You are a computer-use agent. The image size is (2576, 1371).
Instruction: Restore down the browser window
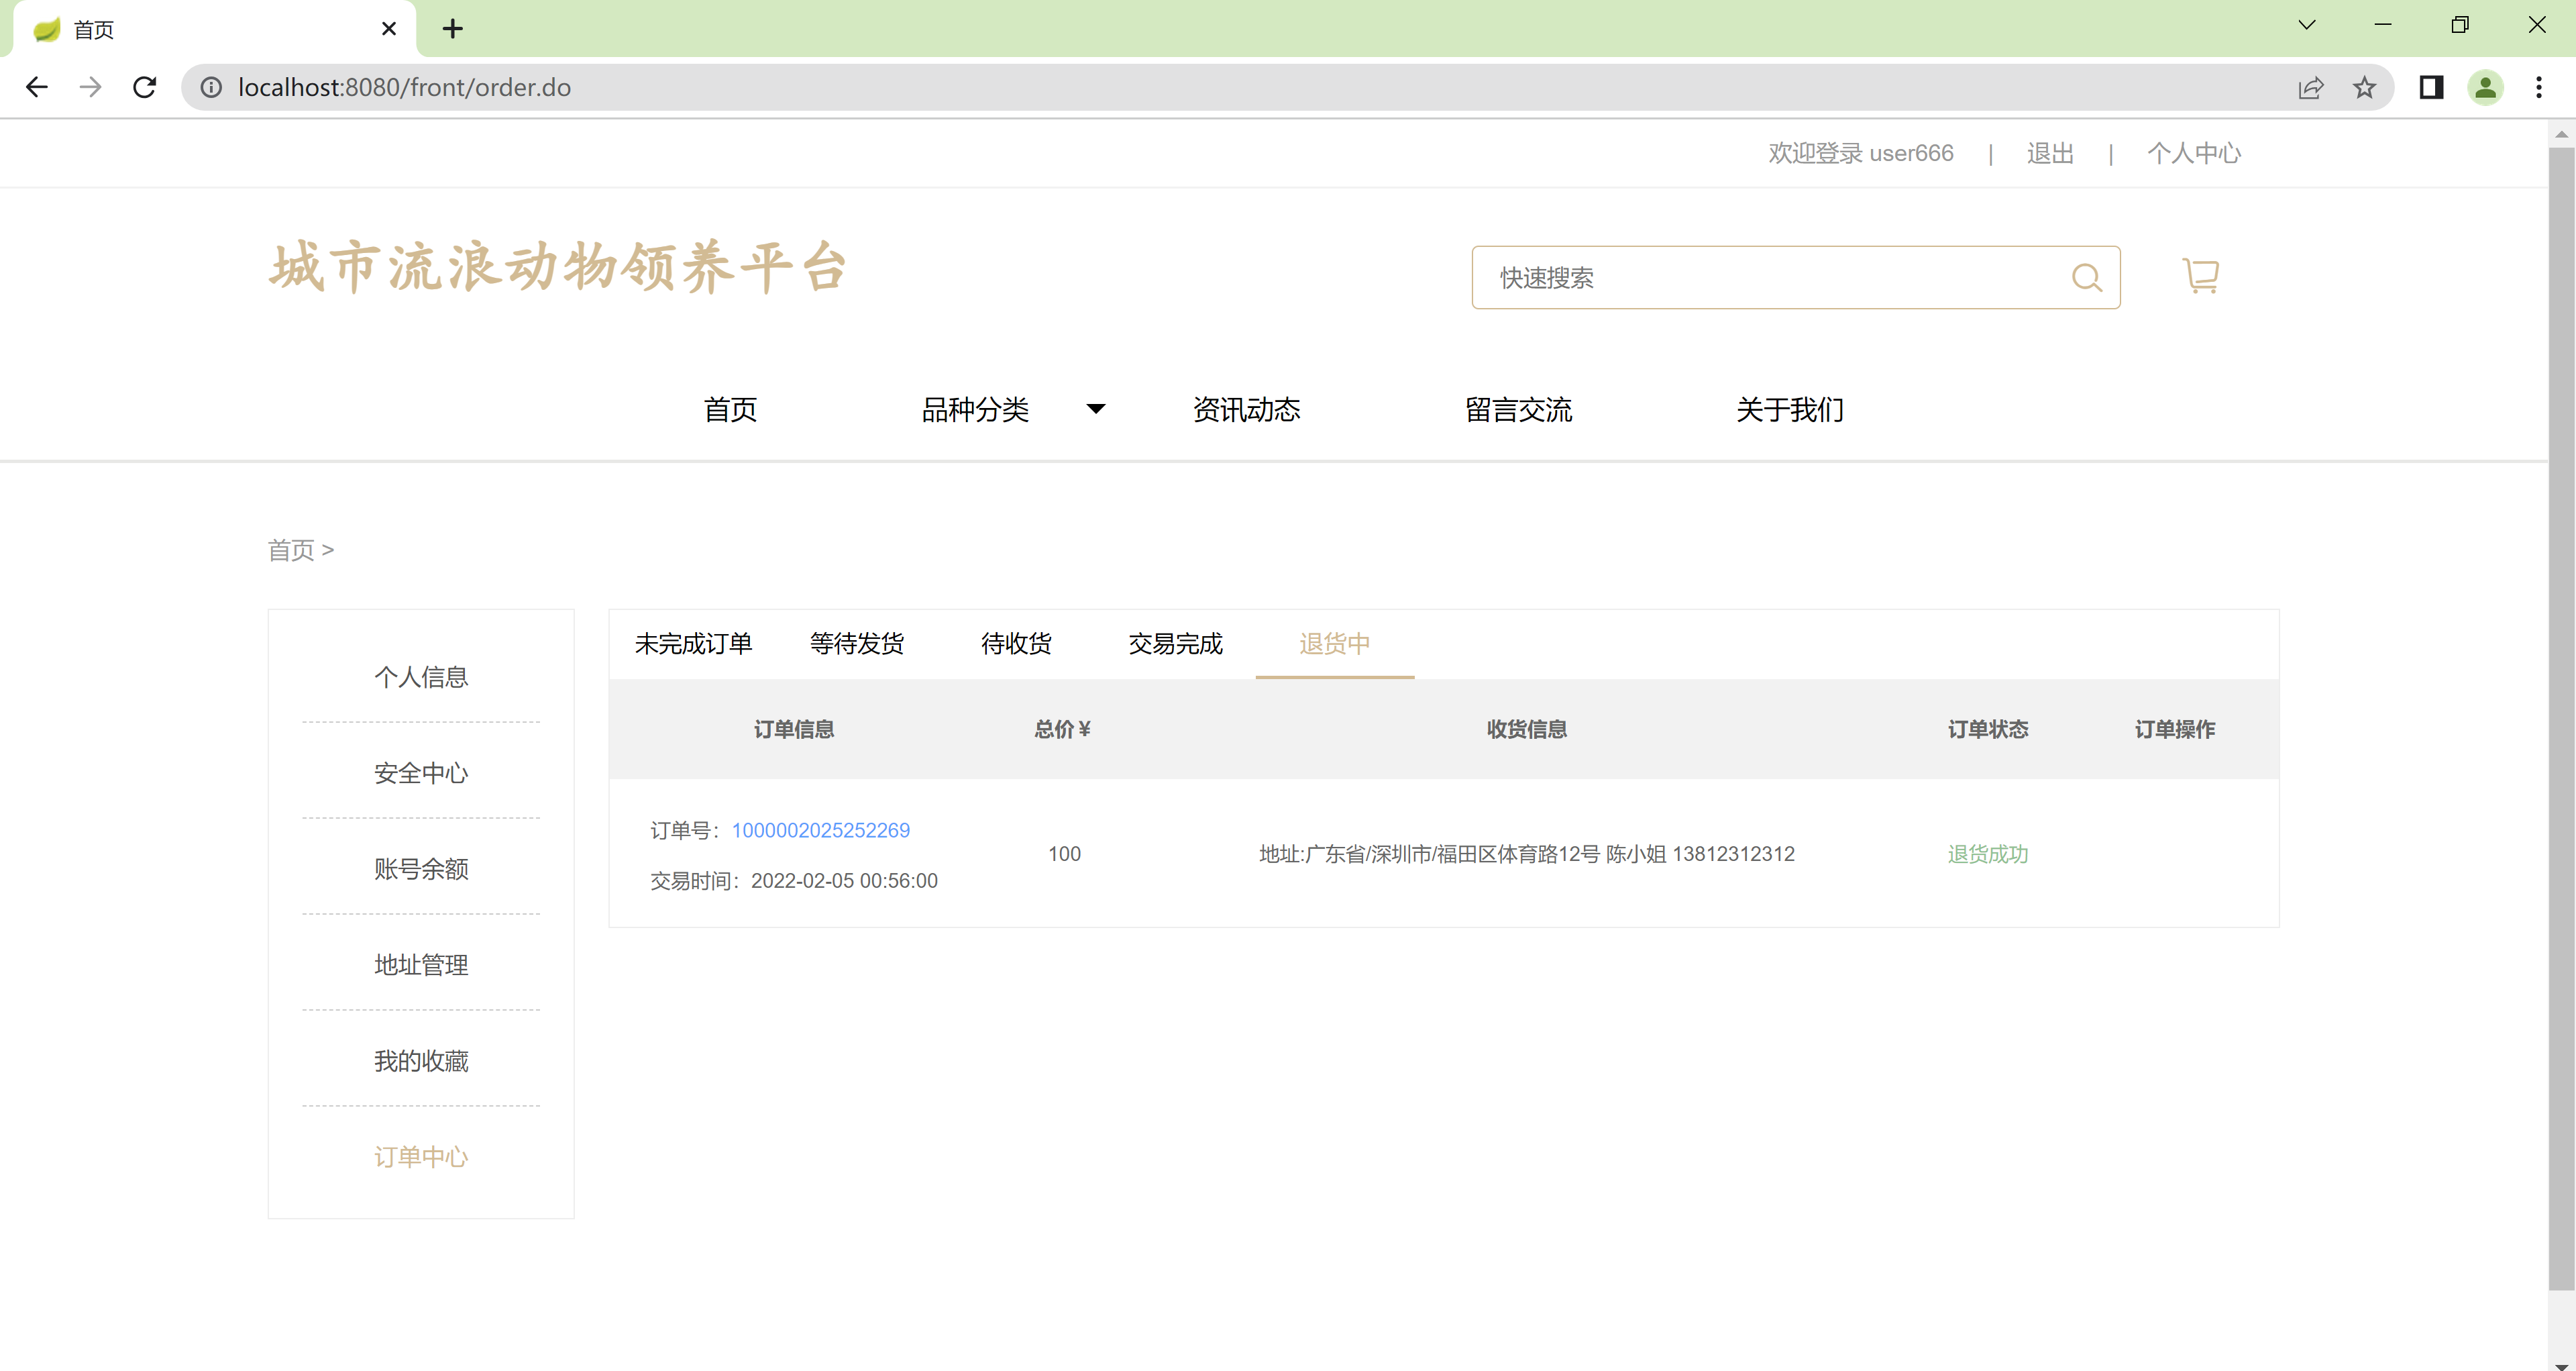point(2460,25)
